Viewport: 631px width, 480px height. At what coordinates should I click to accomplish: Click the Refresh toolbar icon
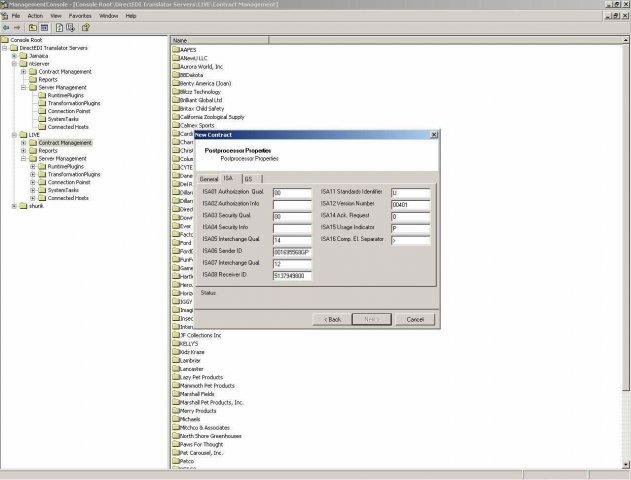59,28
